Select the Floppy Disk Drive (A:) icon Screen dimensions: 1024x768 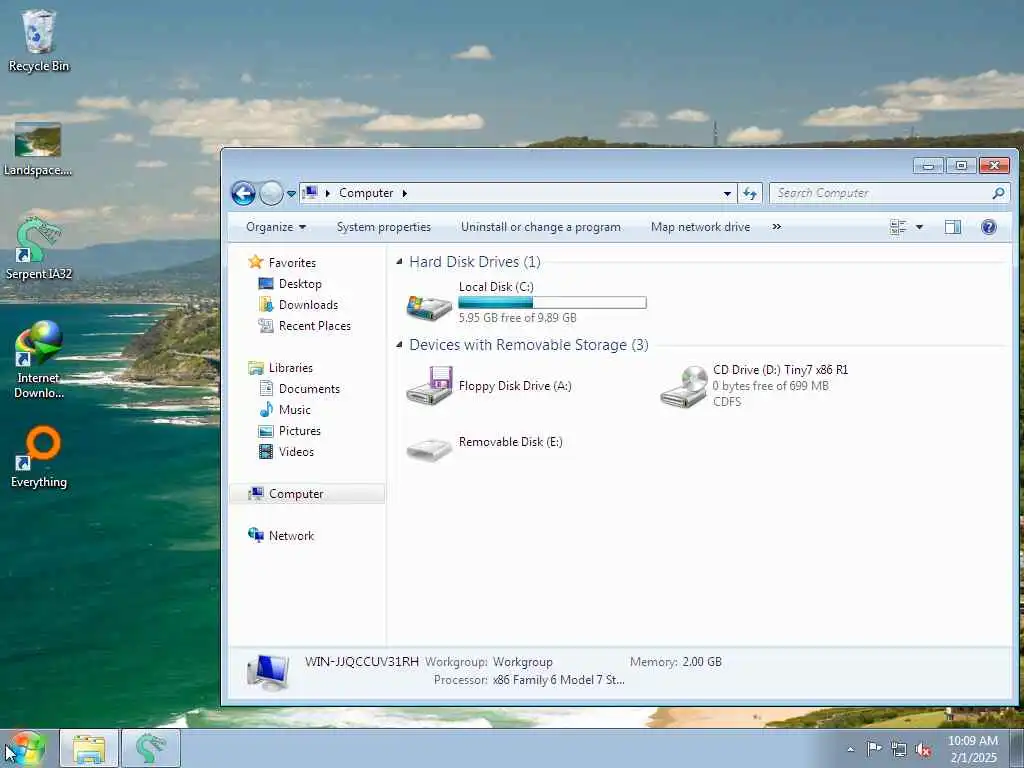(x=428, y=386)
